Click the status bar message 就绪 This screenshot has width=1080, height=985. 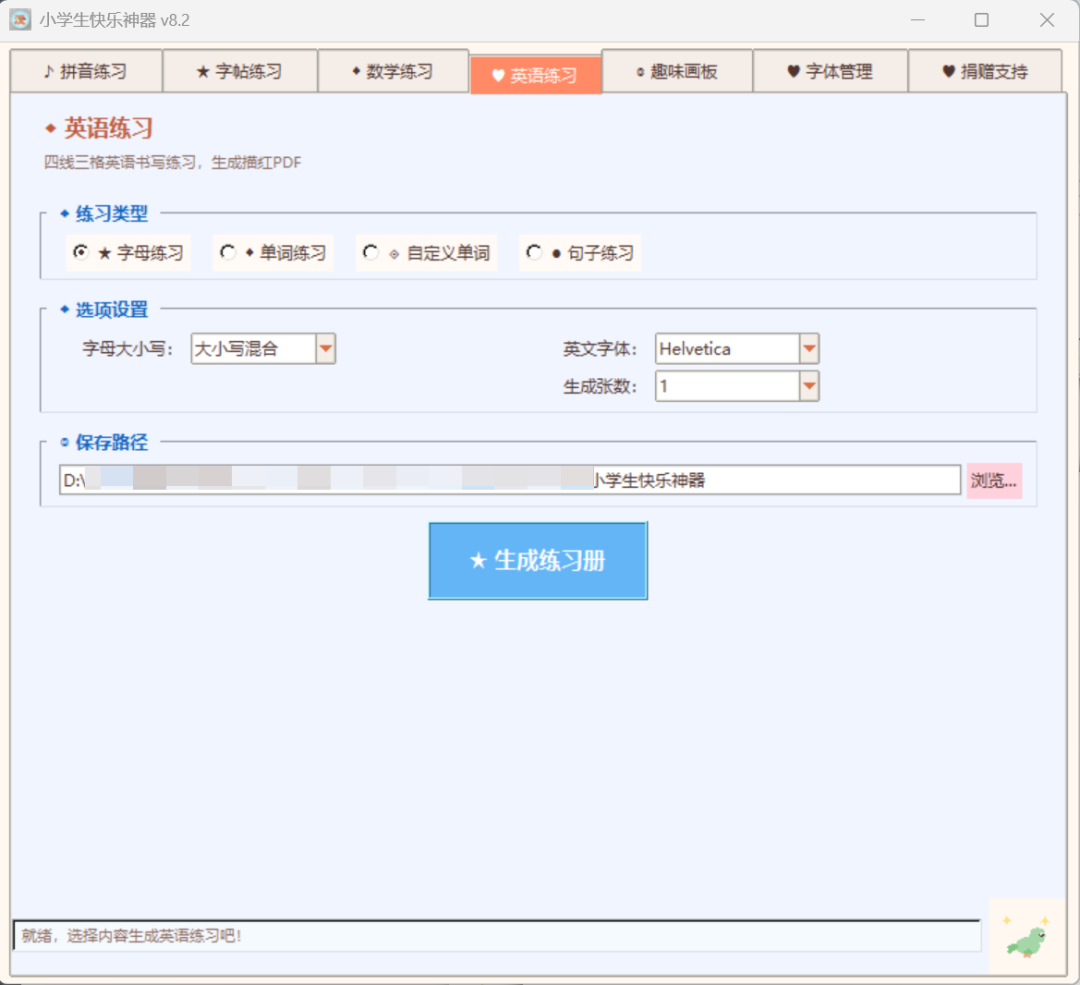(x=132, y=936)
